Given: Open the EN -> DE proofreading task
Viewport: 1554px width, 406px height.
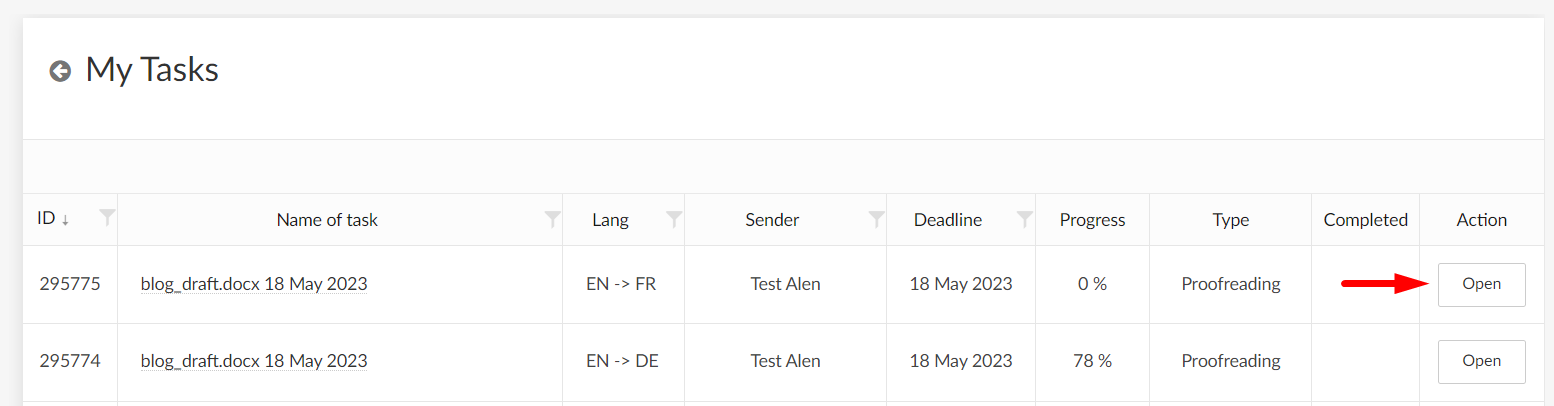Looking at the screenshot, I should pyautogui.click(x=1481, y=361).
